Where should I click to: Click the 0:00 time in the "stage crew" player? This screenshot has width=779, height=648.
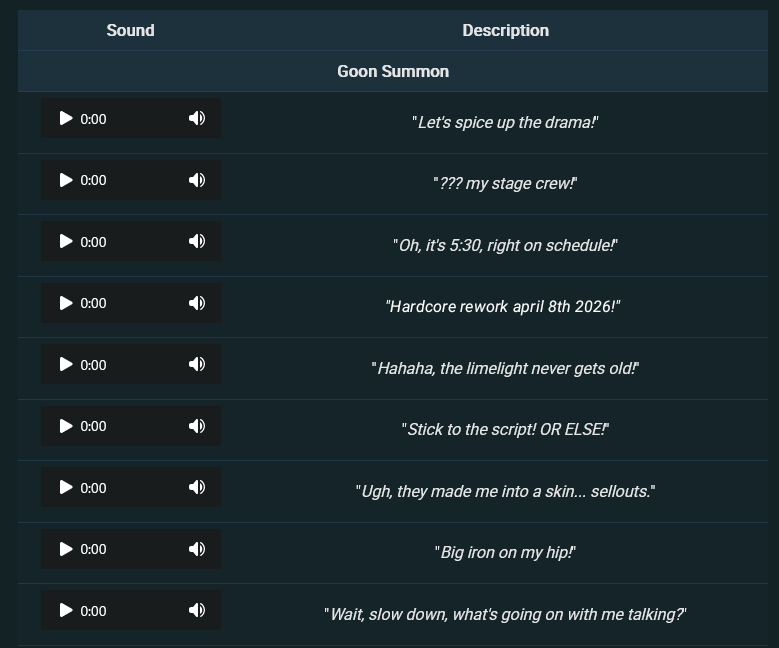coord(93,180)
